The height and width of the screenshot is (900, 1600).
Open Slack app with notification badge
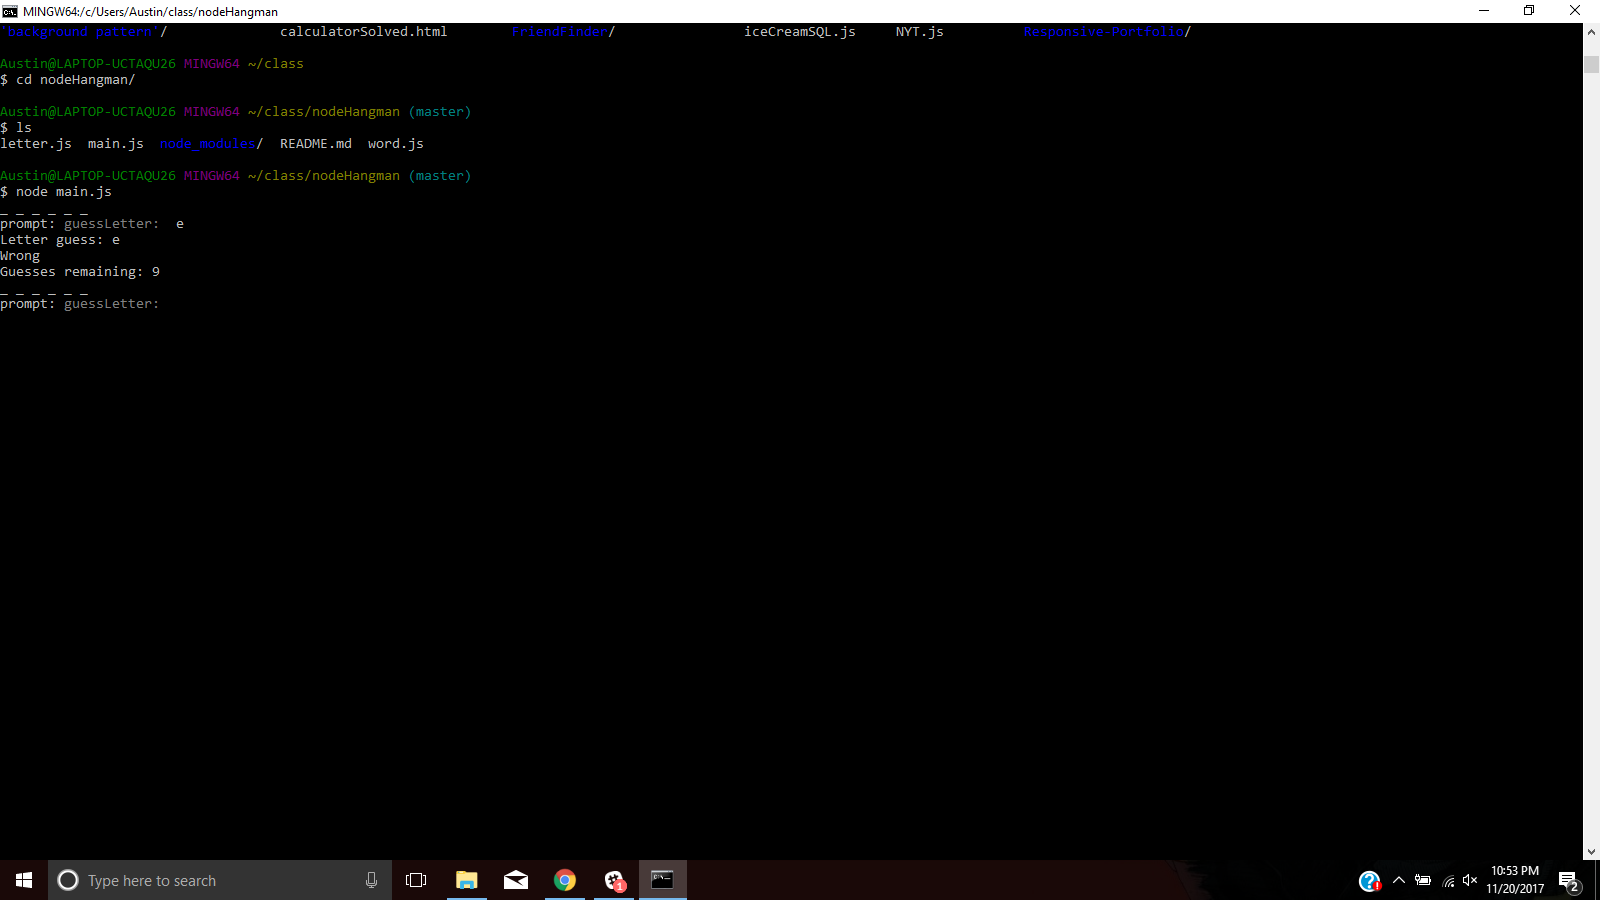614,880
